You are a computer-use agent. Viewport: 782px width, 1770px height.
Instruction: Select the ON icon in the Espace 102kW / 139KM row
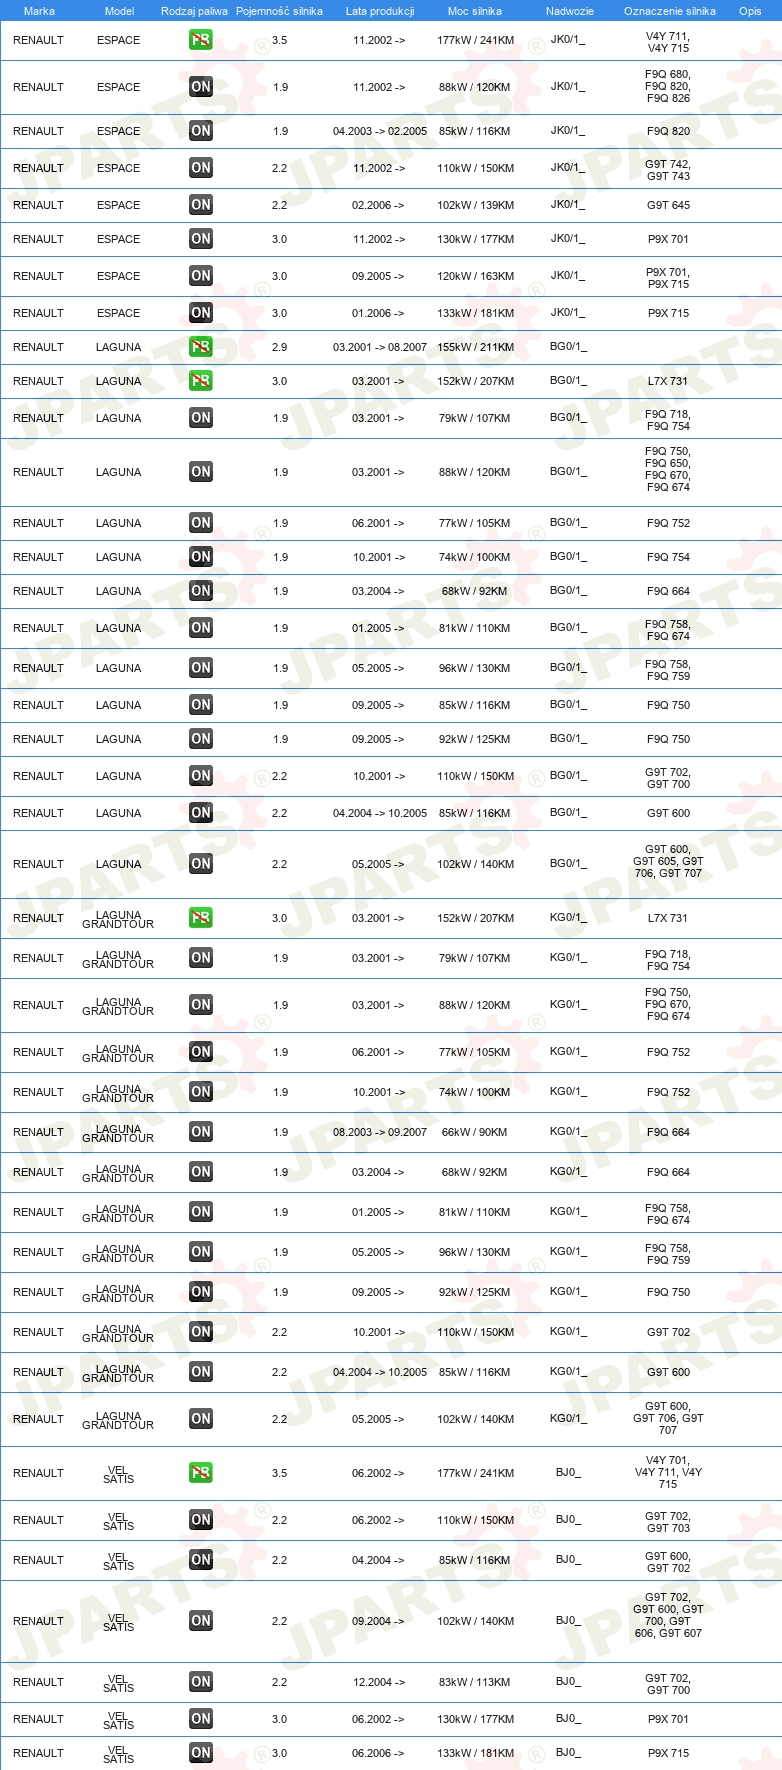pos(201,205)
